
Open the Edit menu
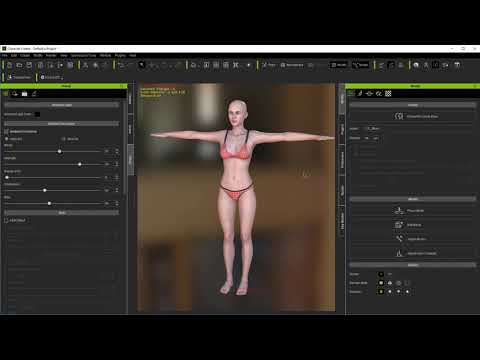(14, 55)
